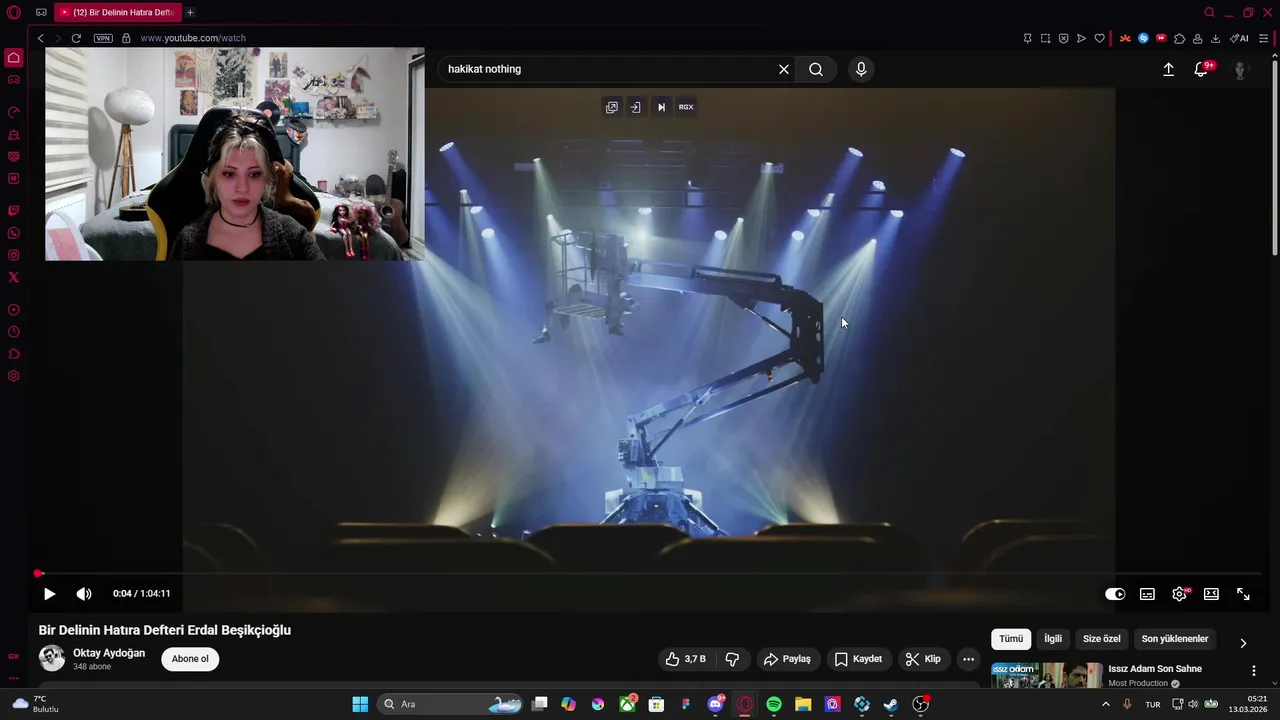Toggle ad blocker shield icon
Image resolution: width=1280 pixels, height=720 pixels.
click(x=1063, y=38)
